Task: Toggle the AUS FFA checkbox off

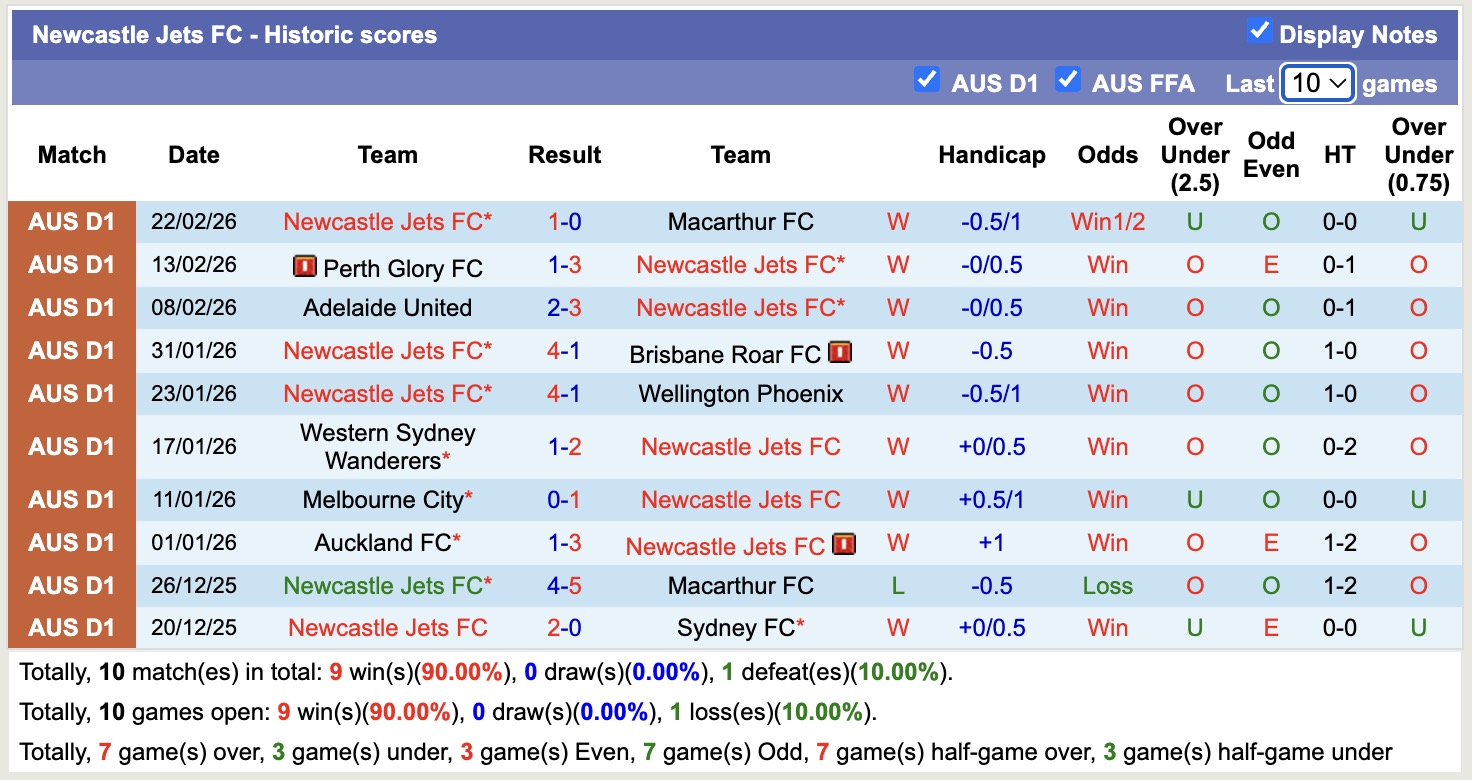Action: (1068, 80)
